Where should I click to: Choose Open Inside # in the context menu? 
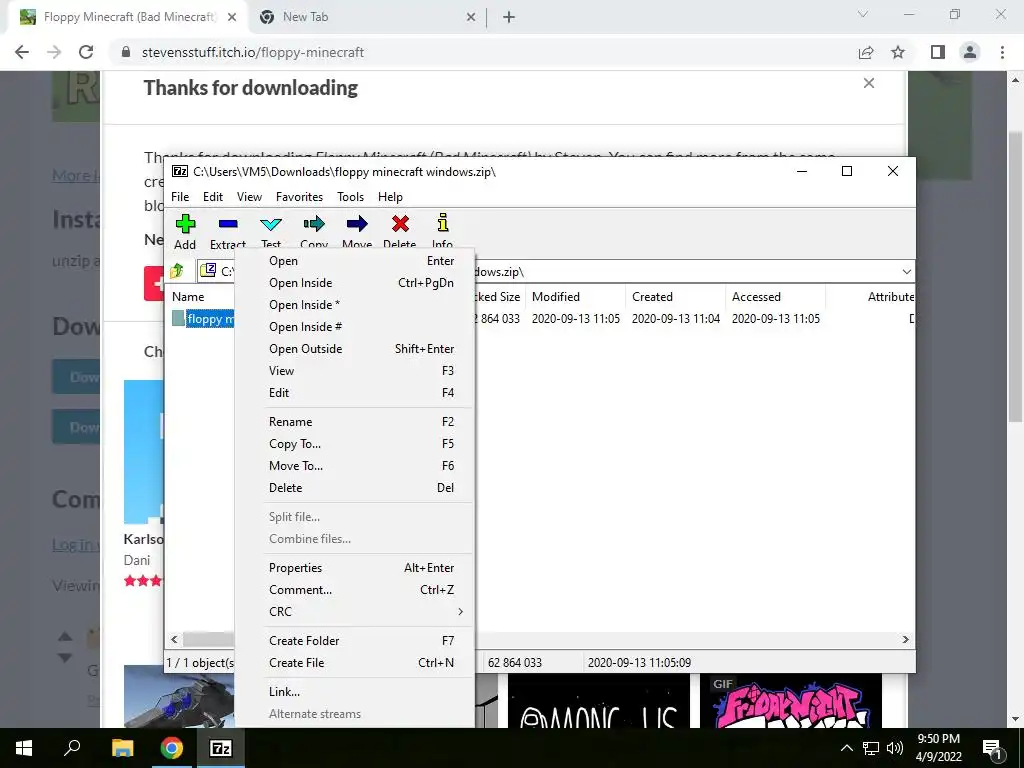pyautogui.click(x=355, y=327)
